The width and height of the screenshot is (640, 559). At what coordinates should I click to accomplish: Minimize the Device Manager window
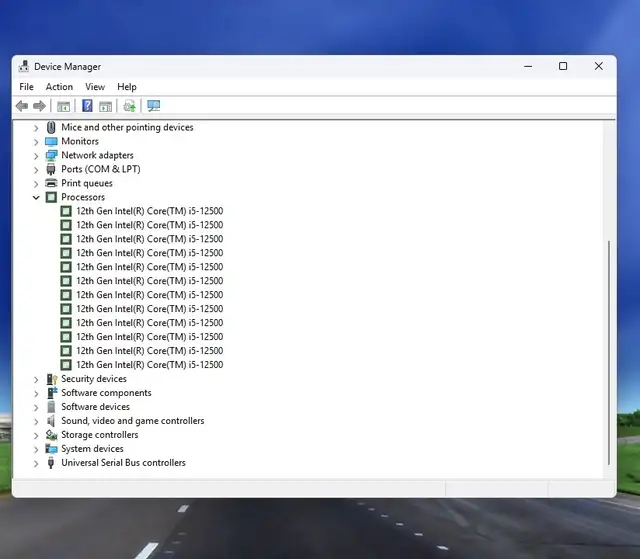click(x=528, y=66)
